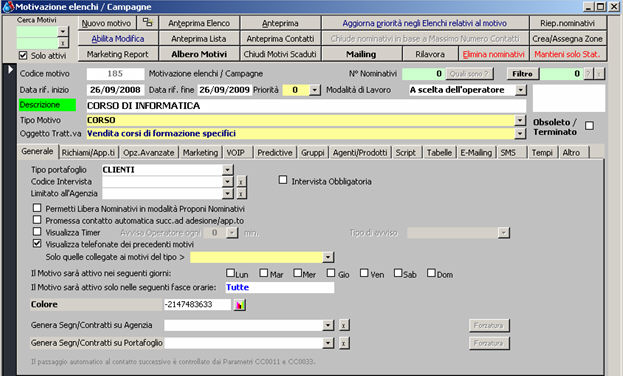Select the Predictive tab
Image resolution: width=623 pixels, height=377 pixels.
pyautogui.click(x=275, y=153)
